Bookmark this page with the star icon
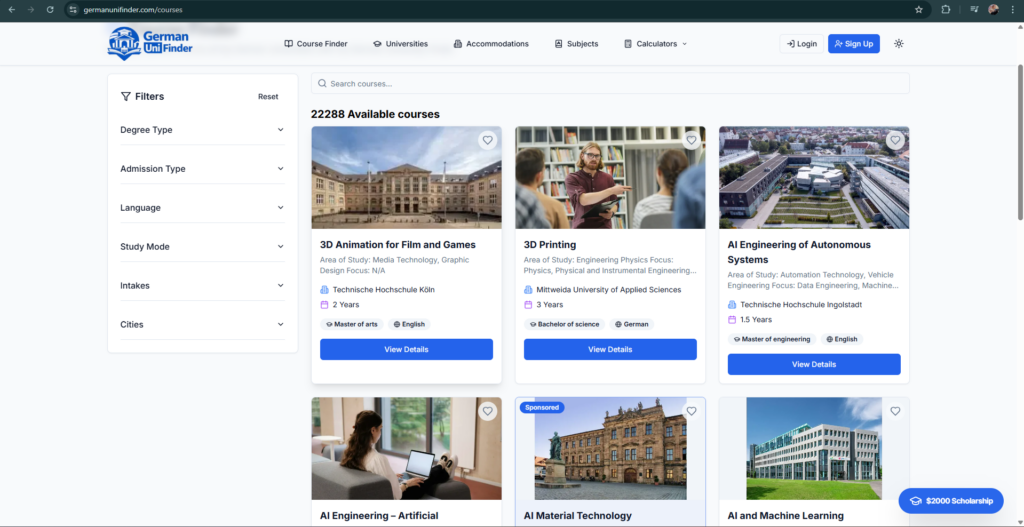 tap(919, 10)
